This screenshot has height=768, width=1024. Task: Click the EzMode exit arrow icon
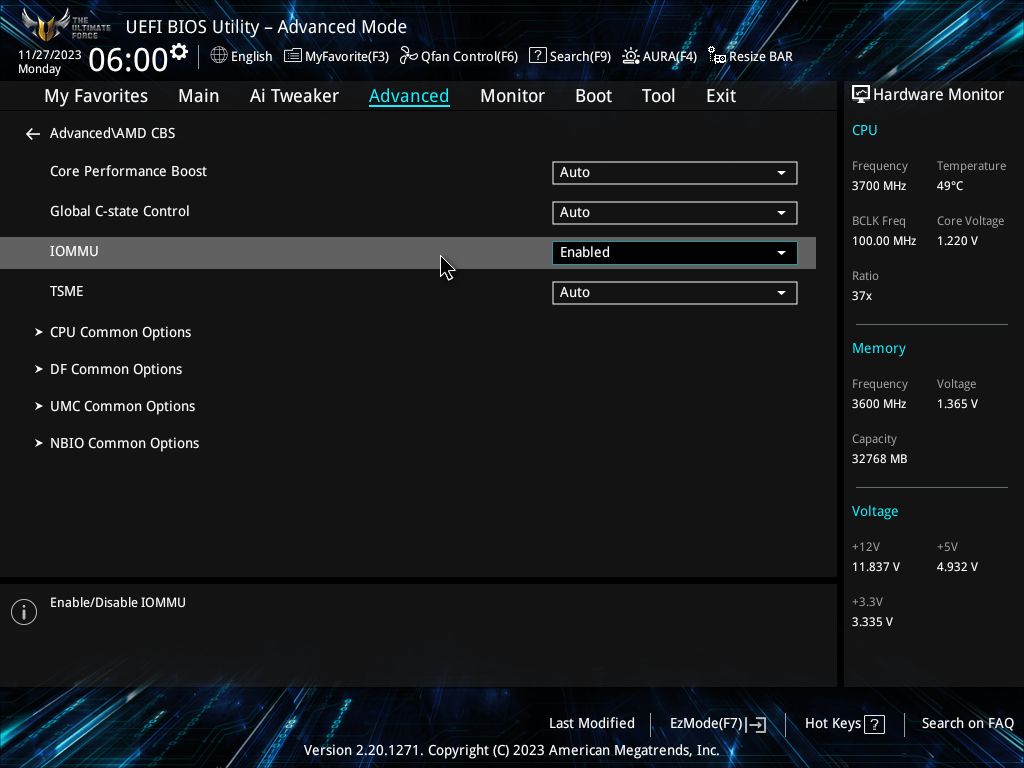(756, 724)
